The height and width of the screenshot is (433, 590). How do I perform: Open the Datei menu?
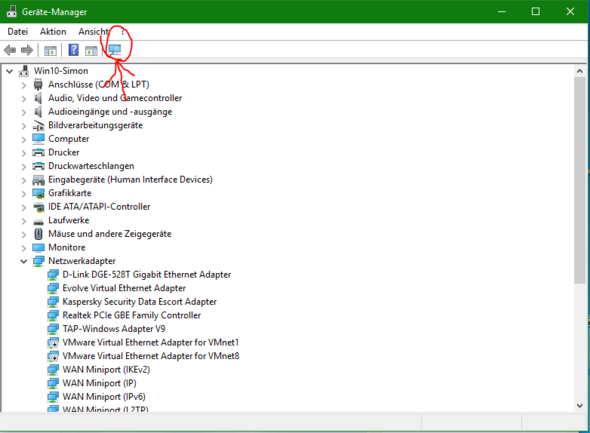coord(18,32)
